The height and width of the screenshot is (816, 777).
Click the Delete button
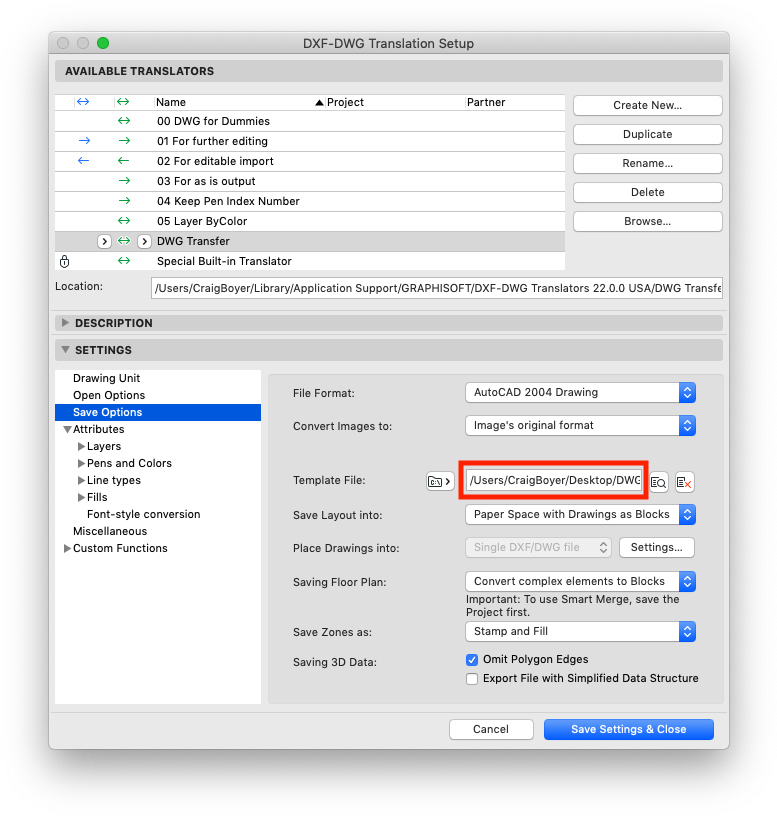[x=647, y=192]
